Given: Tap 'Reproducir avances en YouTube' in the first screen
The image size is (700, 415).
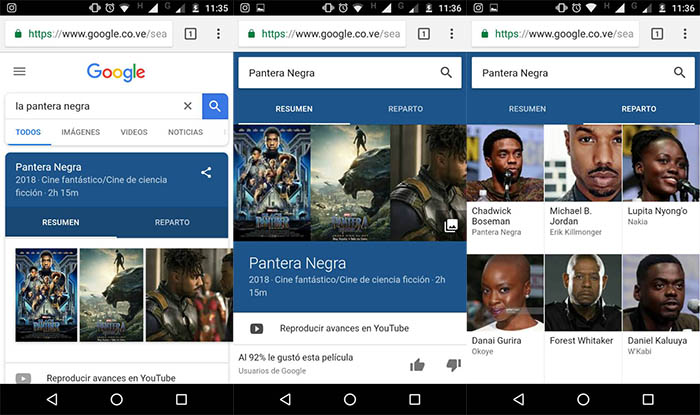Looking at the screenshot, I should [111, 378].
